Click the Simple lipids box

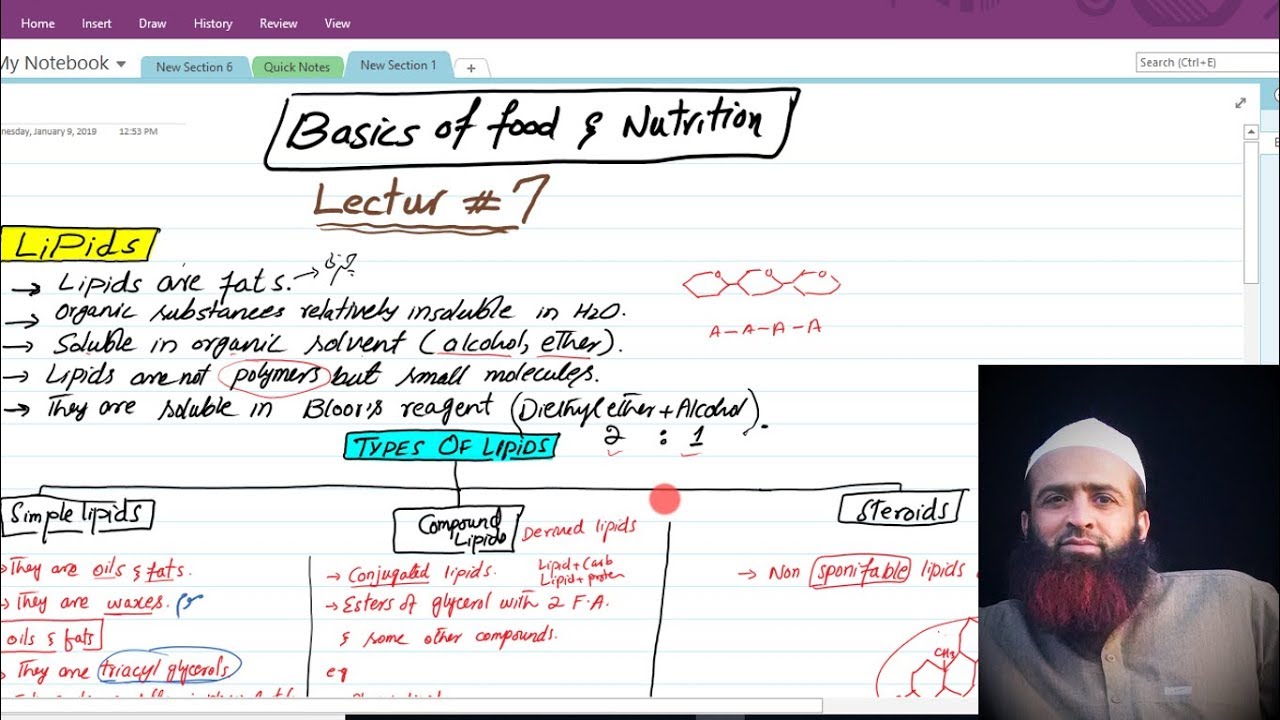click(x=76, y=515)
